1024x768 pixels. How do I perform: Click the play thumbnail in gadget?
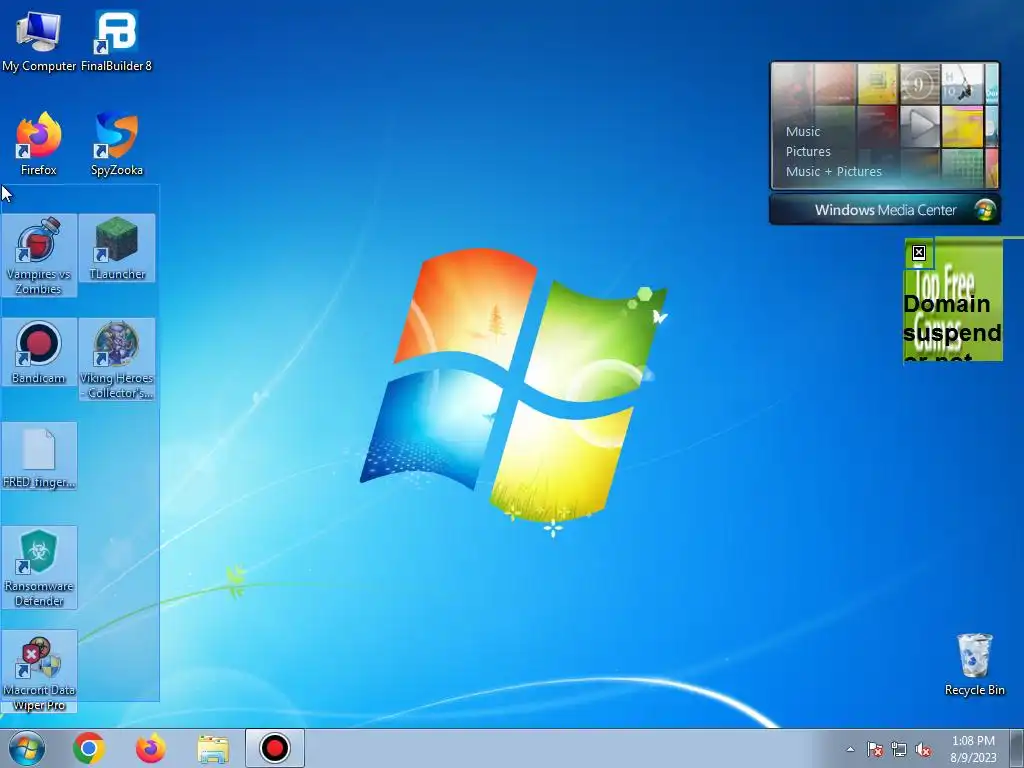pyautogui.click(x=920, y=126)
